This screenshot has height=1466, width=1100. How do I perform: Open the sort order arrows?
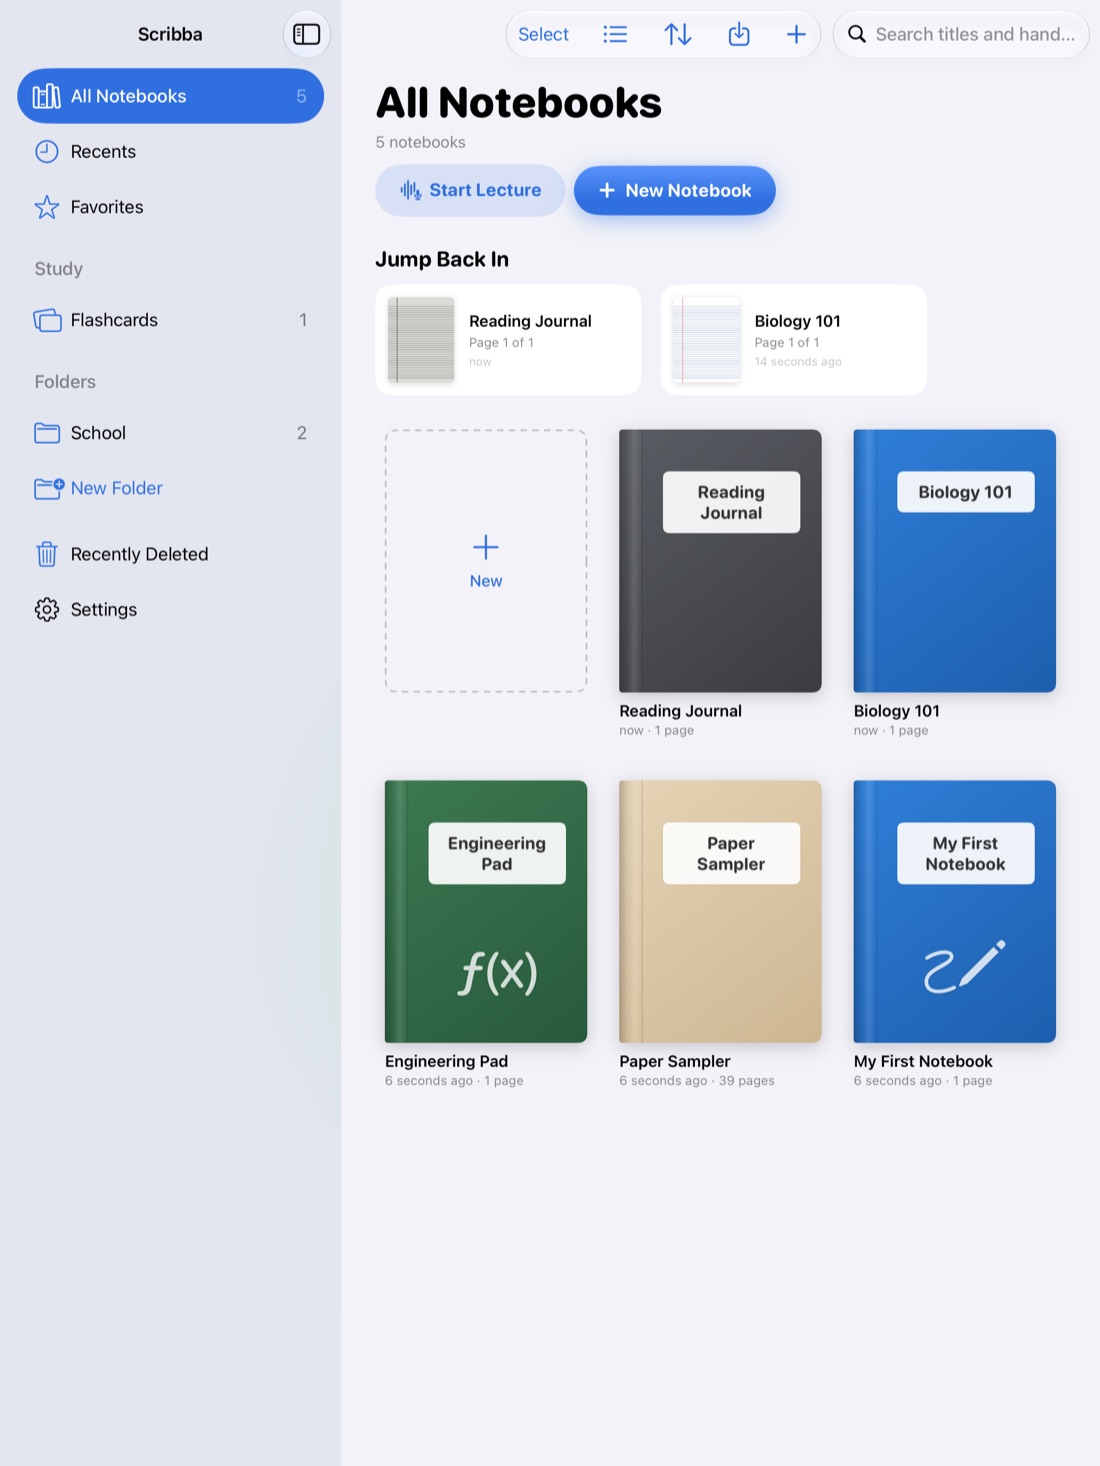point(678,34)
